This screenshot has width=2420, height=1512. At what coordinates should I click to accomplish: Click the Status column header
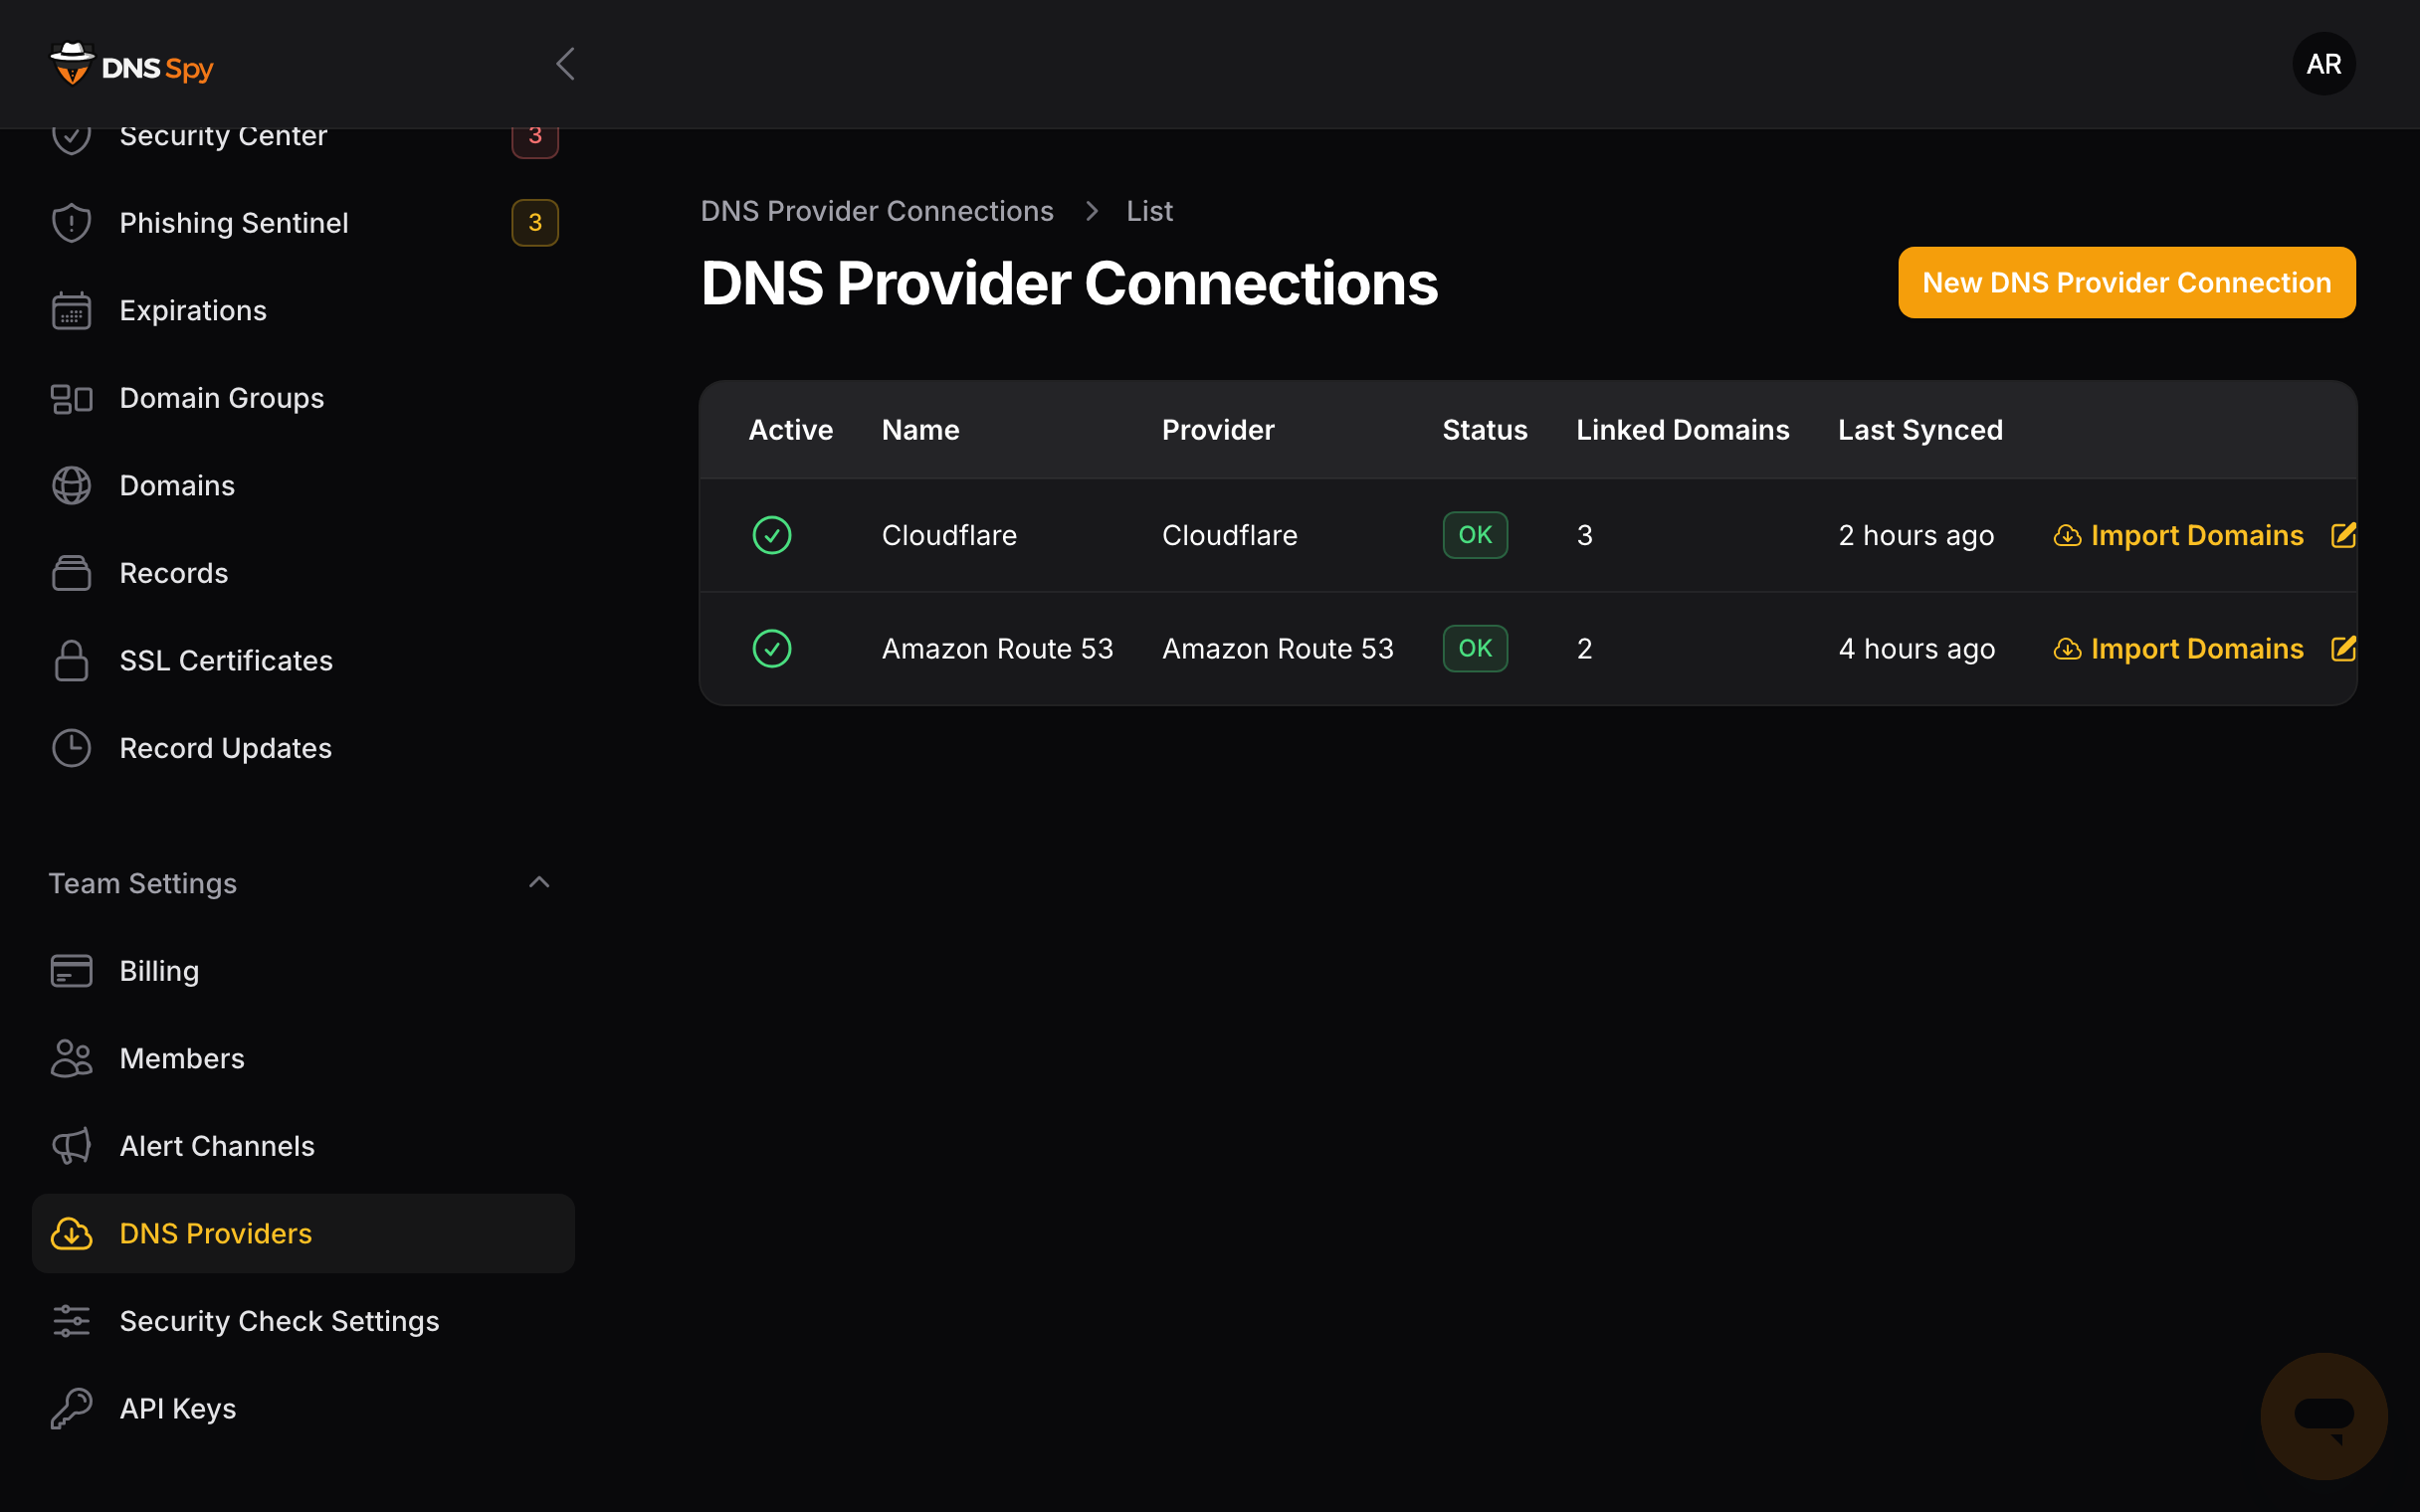point(1484,430)
